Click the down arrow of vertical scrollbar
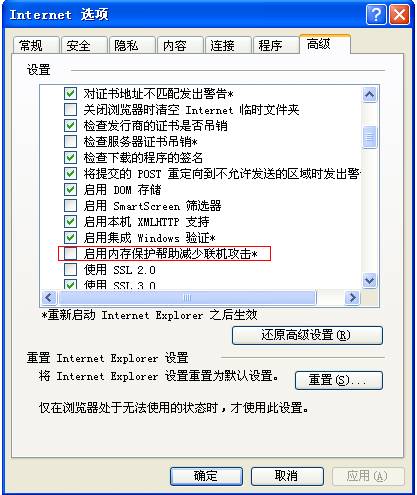 pos(369,281)
